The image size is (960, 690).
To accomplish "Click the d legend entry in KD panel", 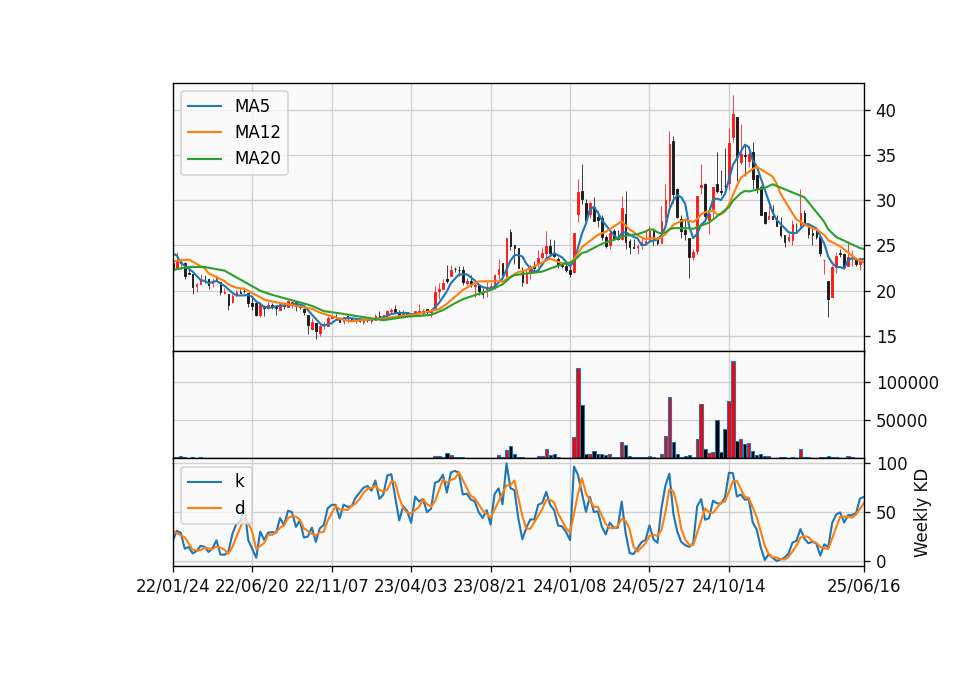I will point(239,508).
